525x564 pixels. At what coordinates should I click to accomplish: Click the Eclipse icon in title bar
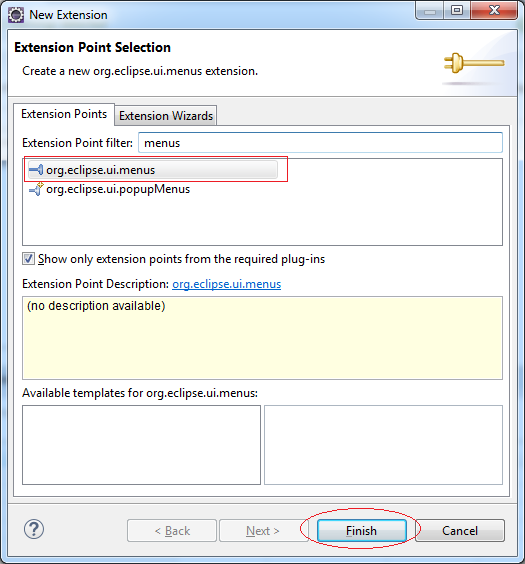tap(16, 15)
